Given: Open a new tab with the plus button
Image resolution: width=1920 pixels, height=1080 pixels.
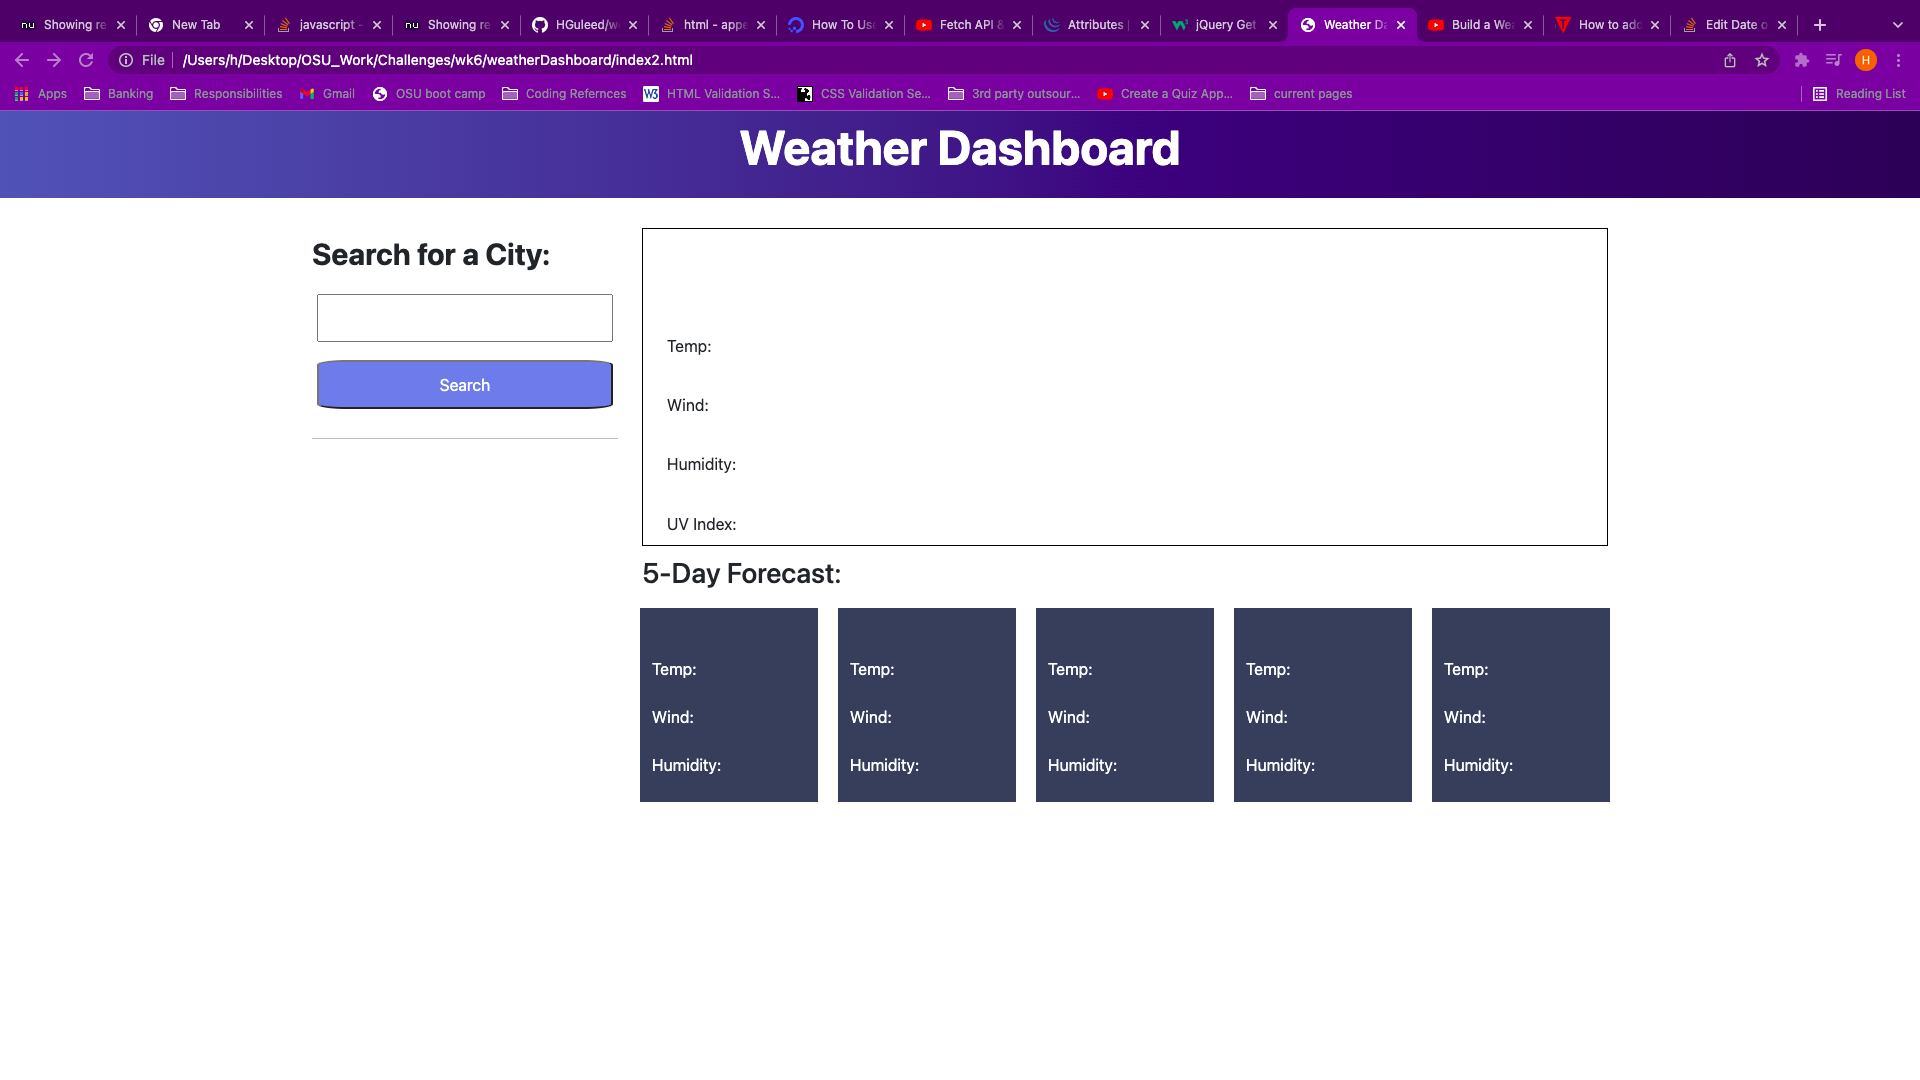Looking at the screenshot, I should [x=1819, y=24].
